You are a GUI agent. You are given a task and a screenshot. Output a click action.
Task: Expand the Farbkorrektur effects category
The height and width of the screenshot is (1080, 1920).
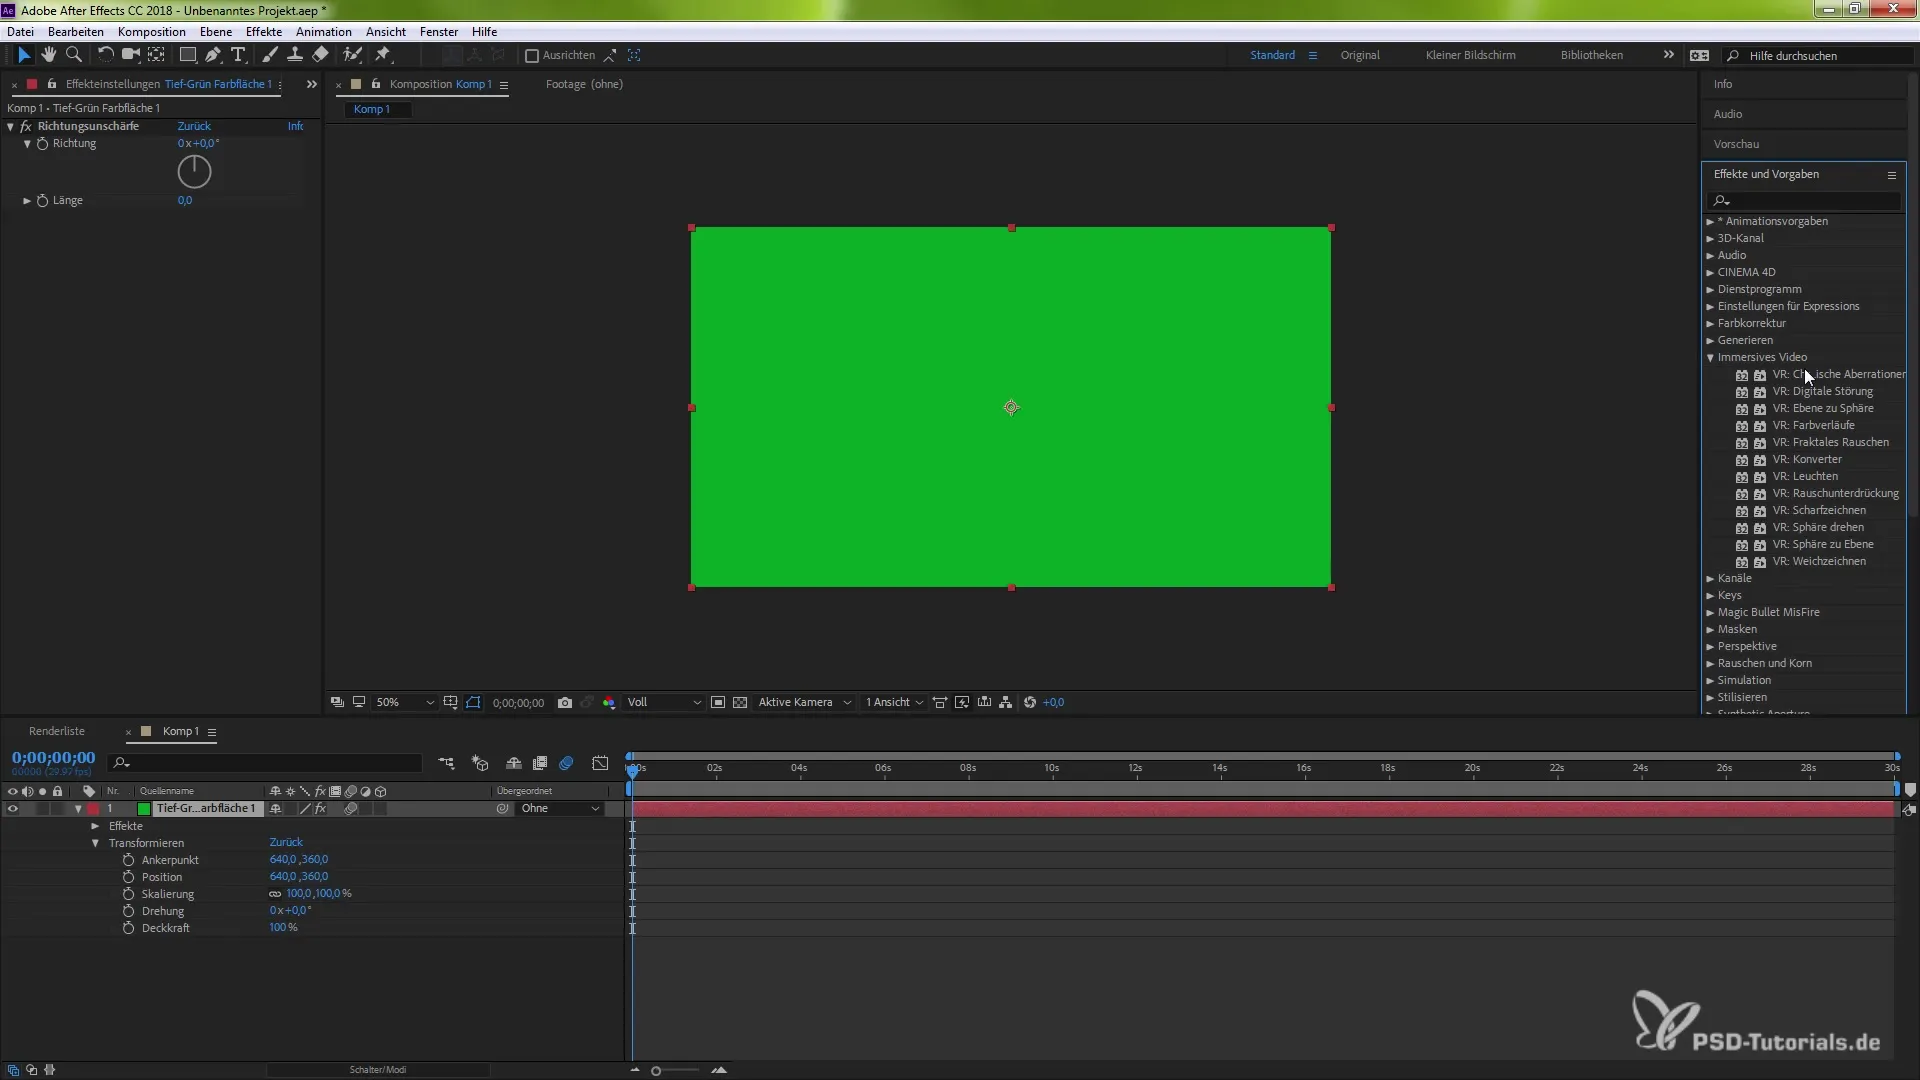(x=1710, y=324)
